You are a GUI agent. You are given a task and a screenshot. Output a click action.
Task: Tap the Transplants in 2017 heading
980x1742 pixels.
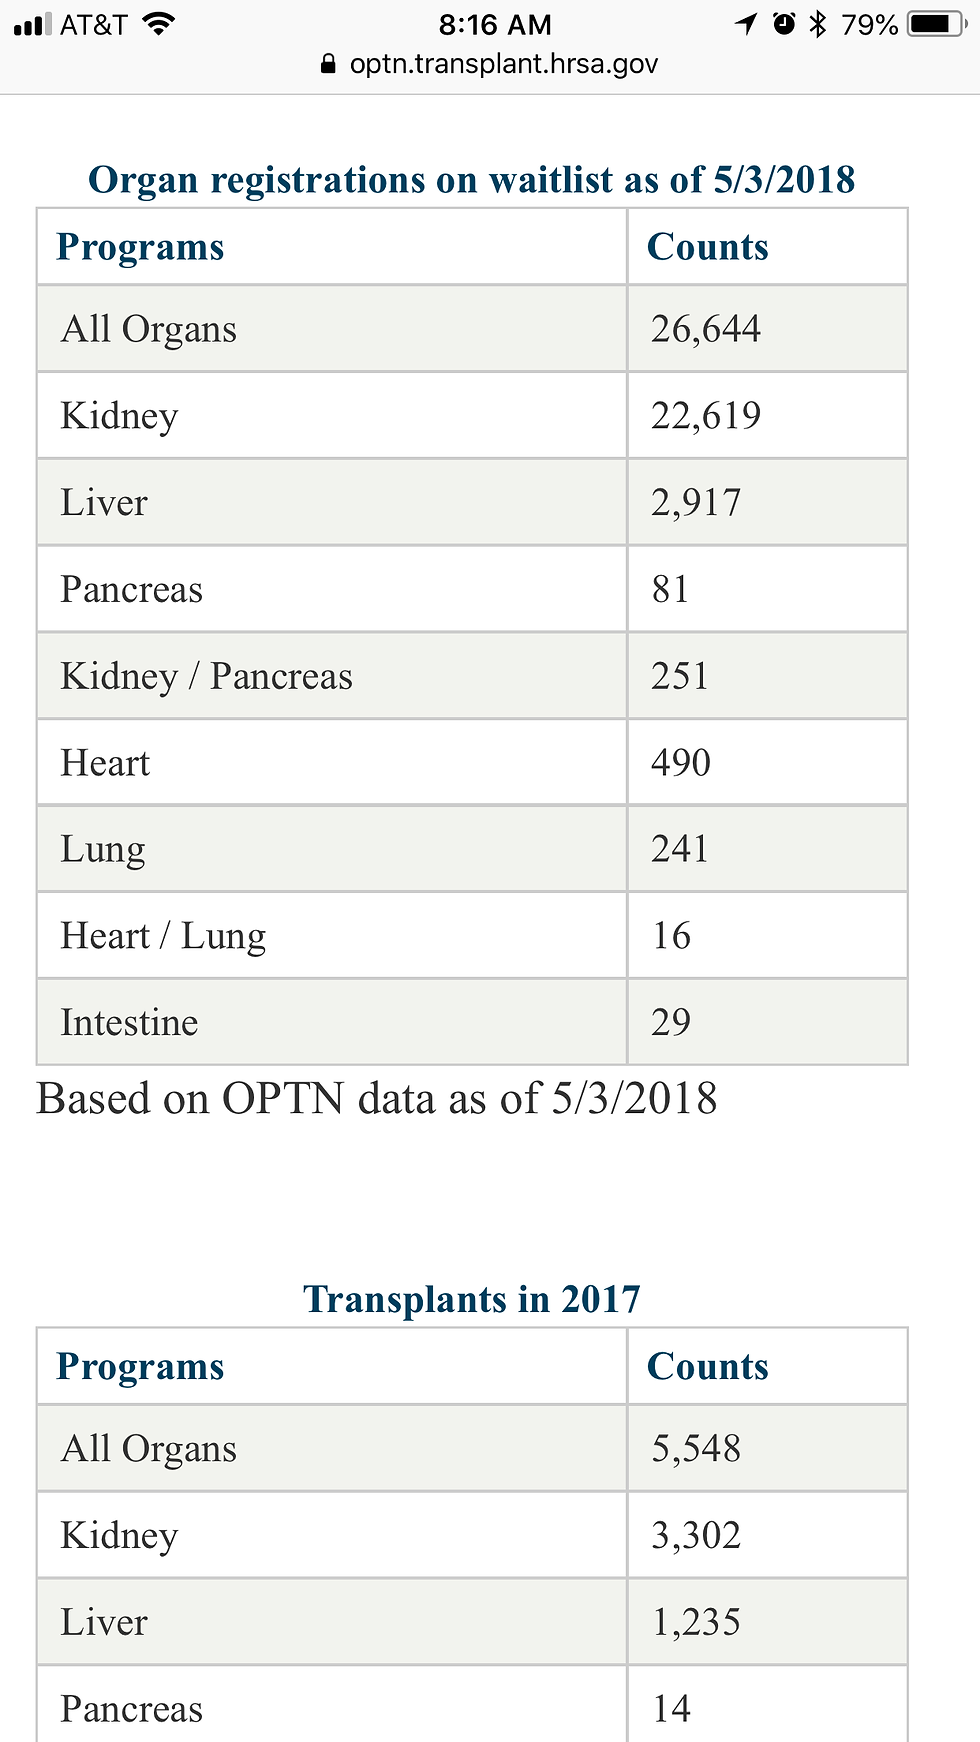click(x=471, y=1299)
